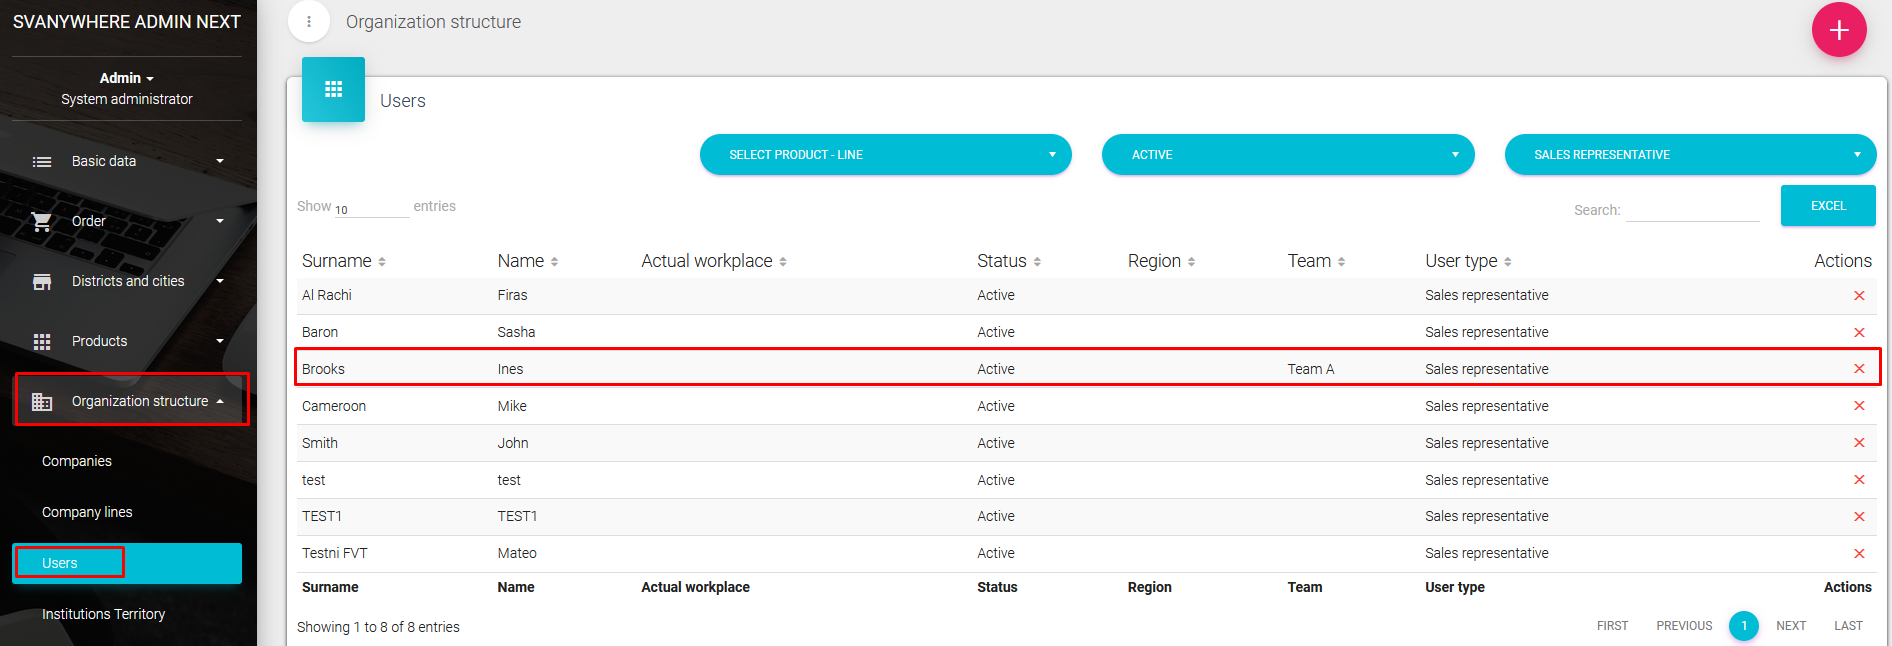Click delete X for Testni FVT row
The width and height of the screenshot is (1892, 646).
[1858, 554]
